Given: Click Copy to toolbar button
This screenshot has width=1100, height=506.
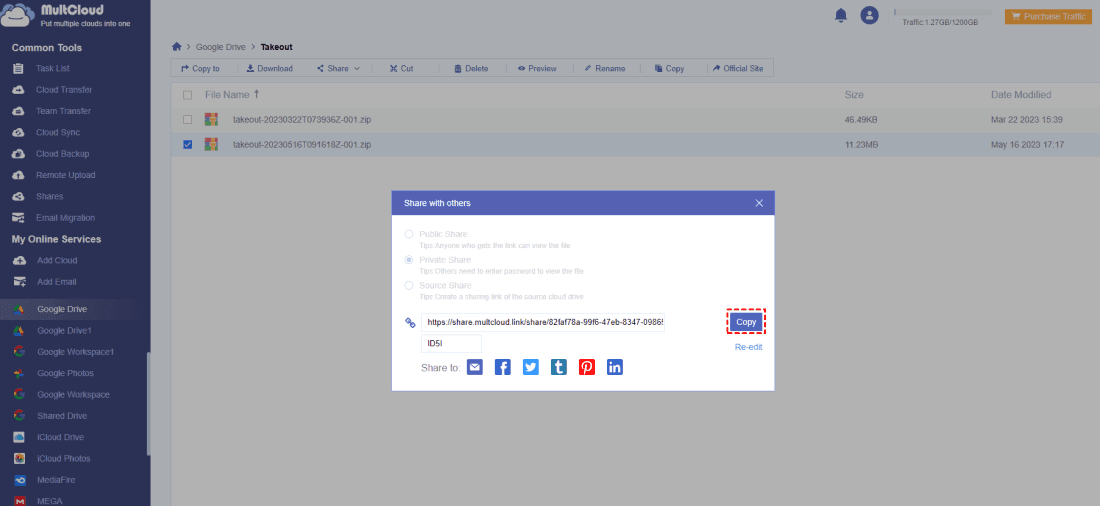Looking at the screenshot, I should (201, 69).
